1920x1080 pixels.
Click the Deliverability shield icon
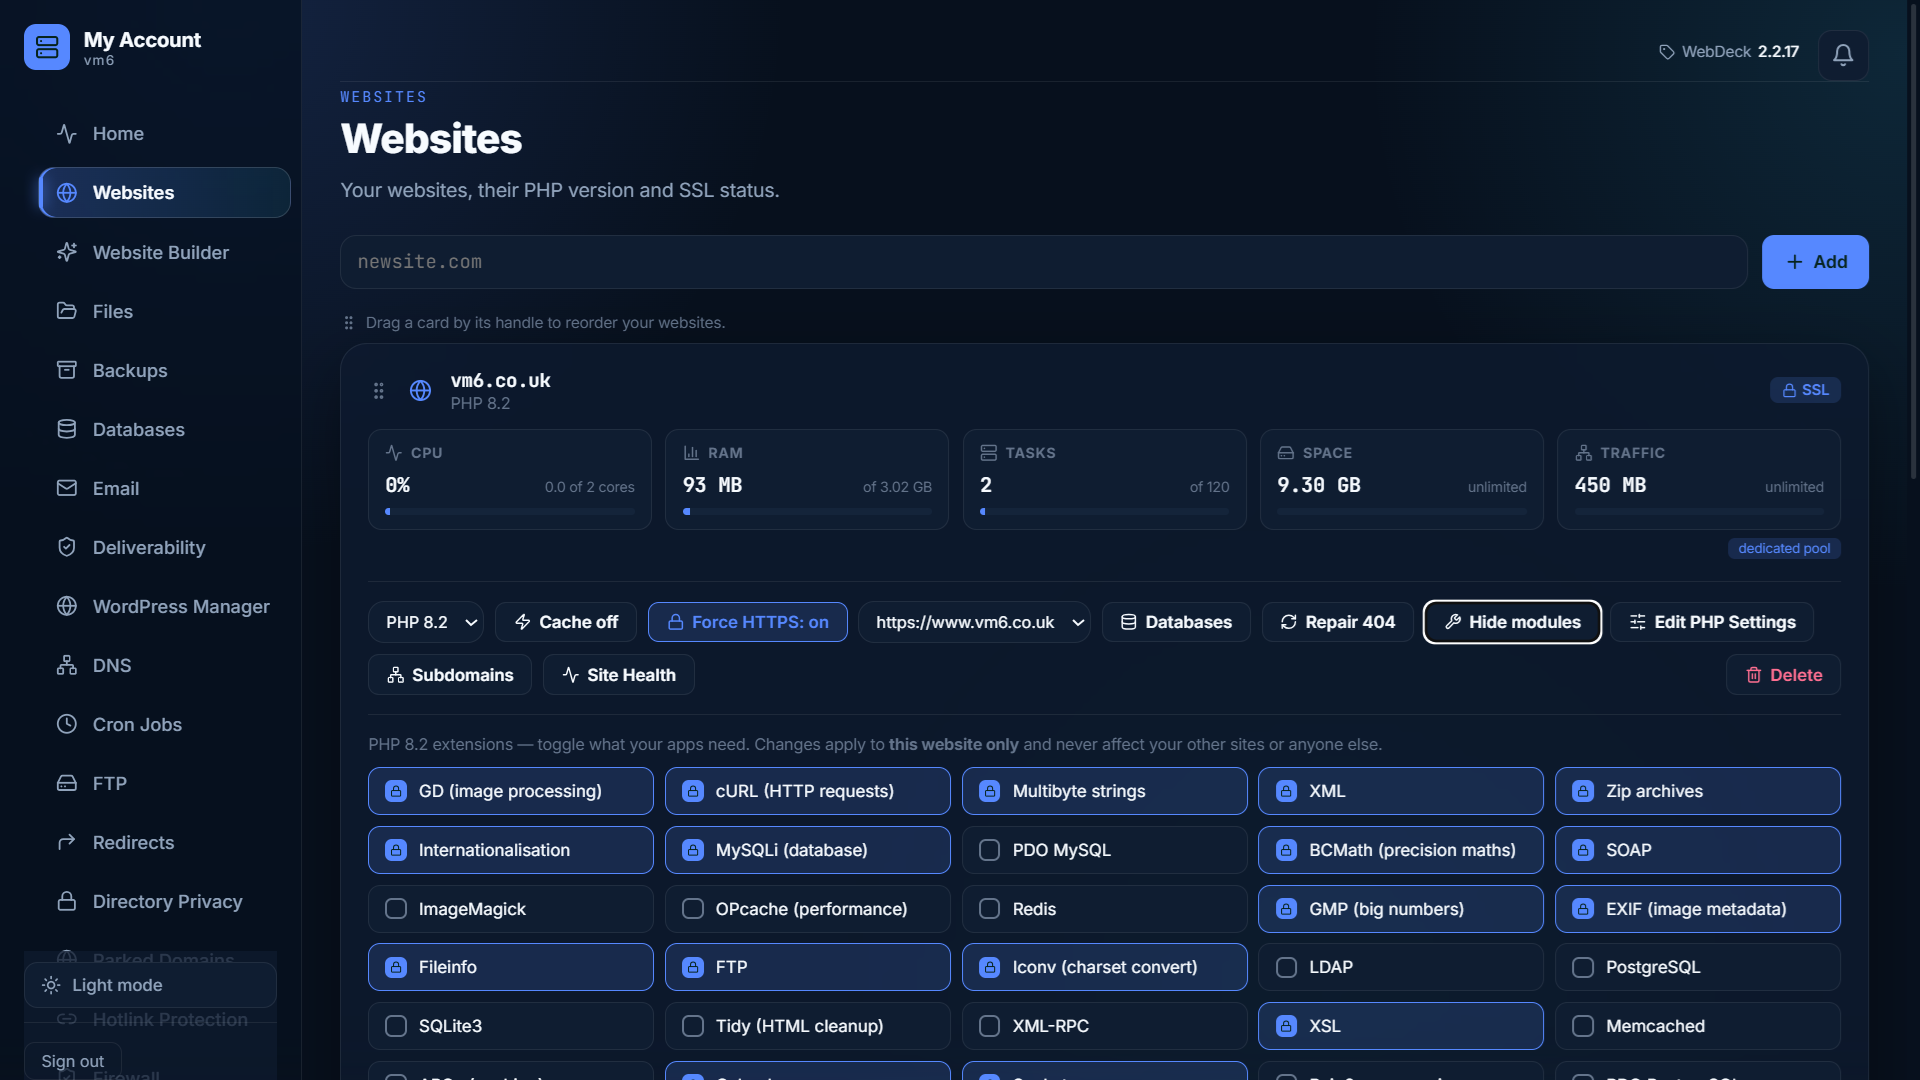[x=67, y=547]
